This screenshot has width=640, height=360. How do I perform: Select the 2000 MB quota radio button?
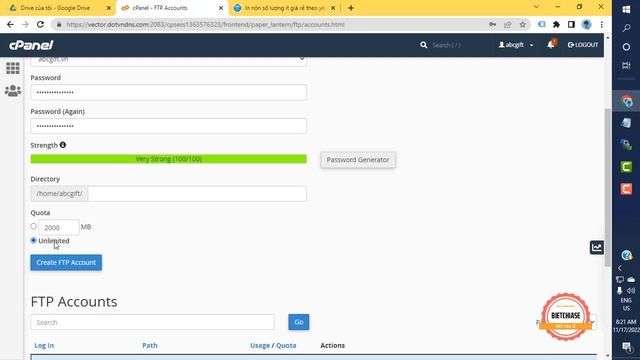[x=33, y=226]
